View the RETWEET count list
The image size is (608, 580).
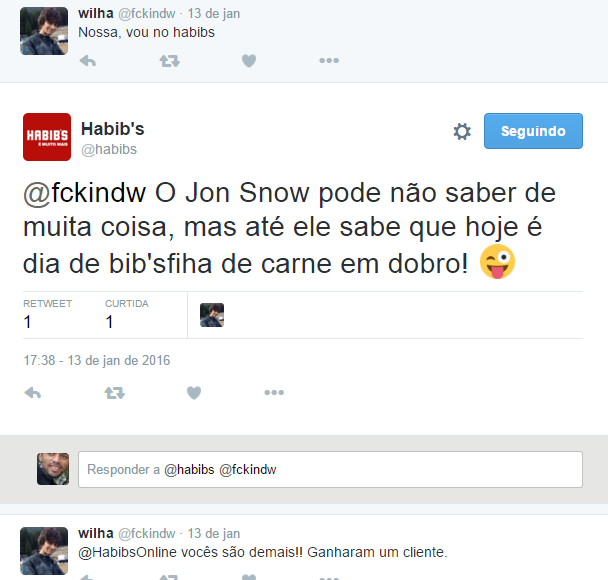click(x=47, y=314)
